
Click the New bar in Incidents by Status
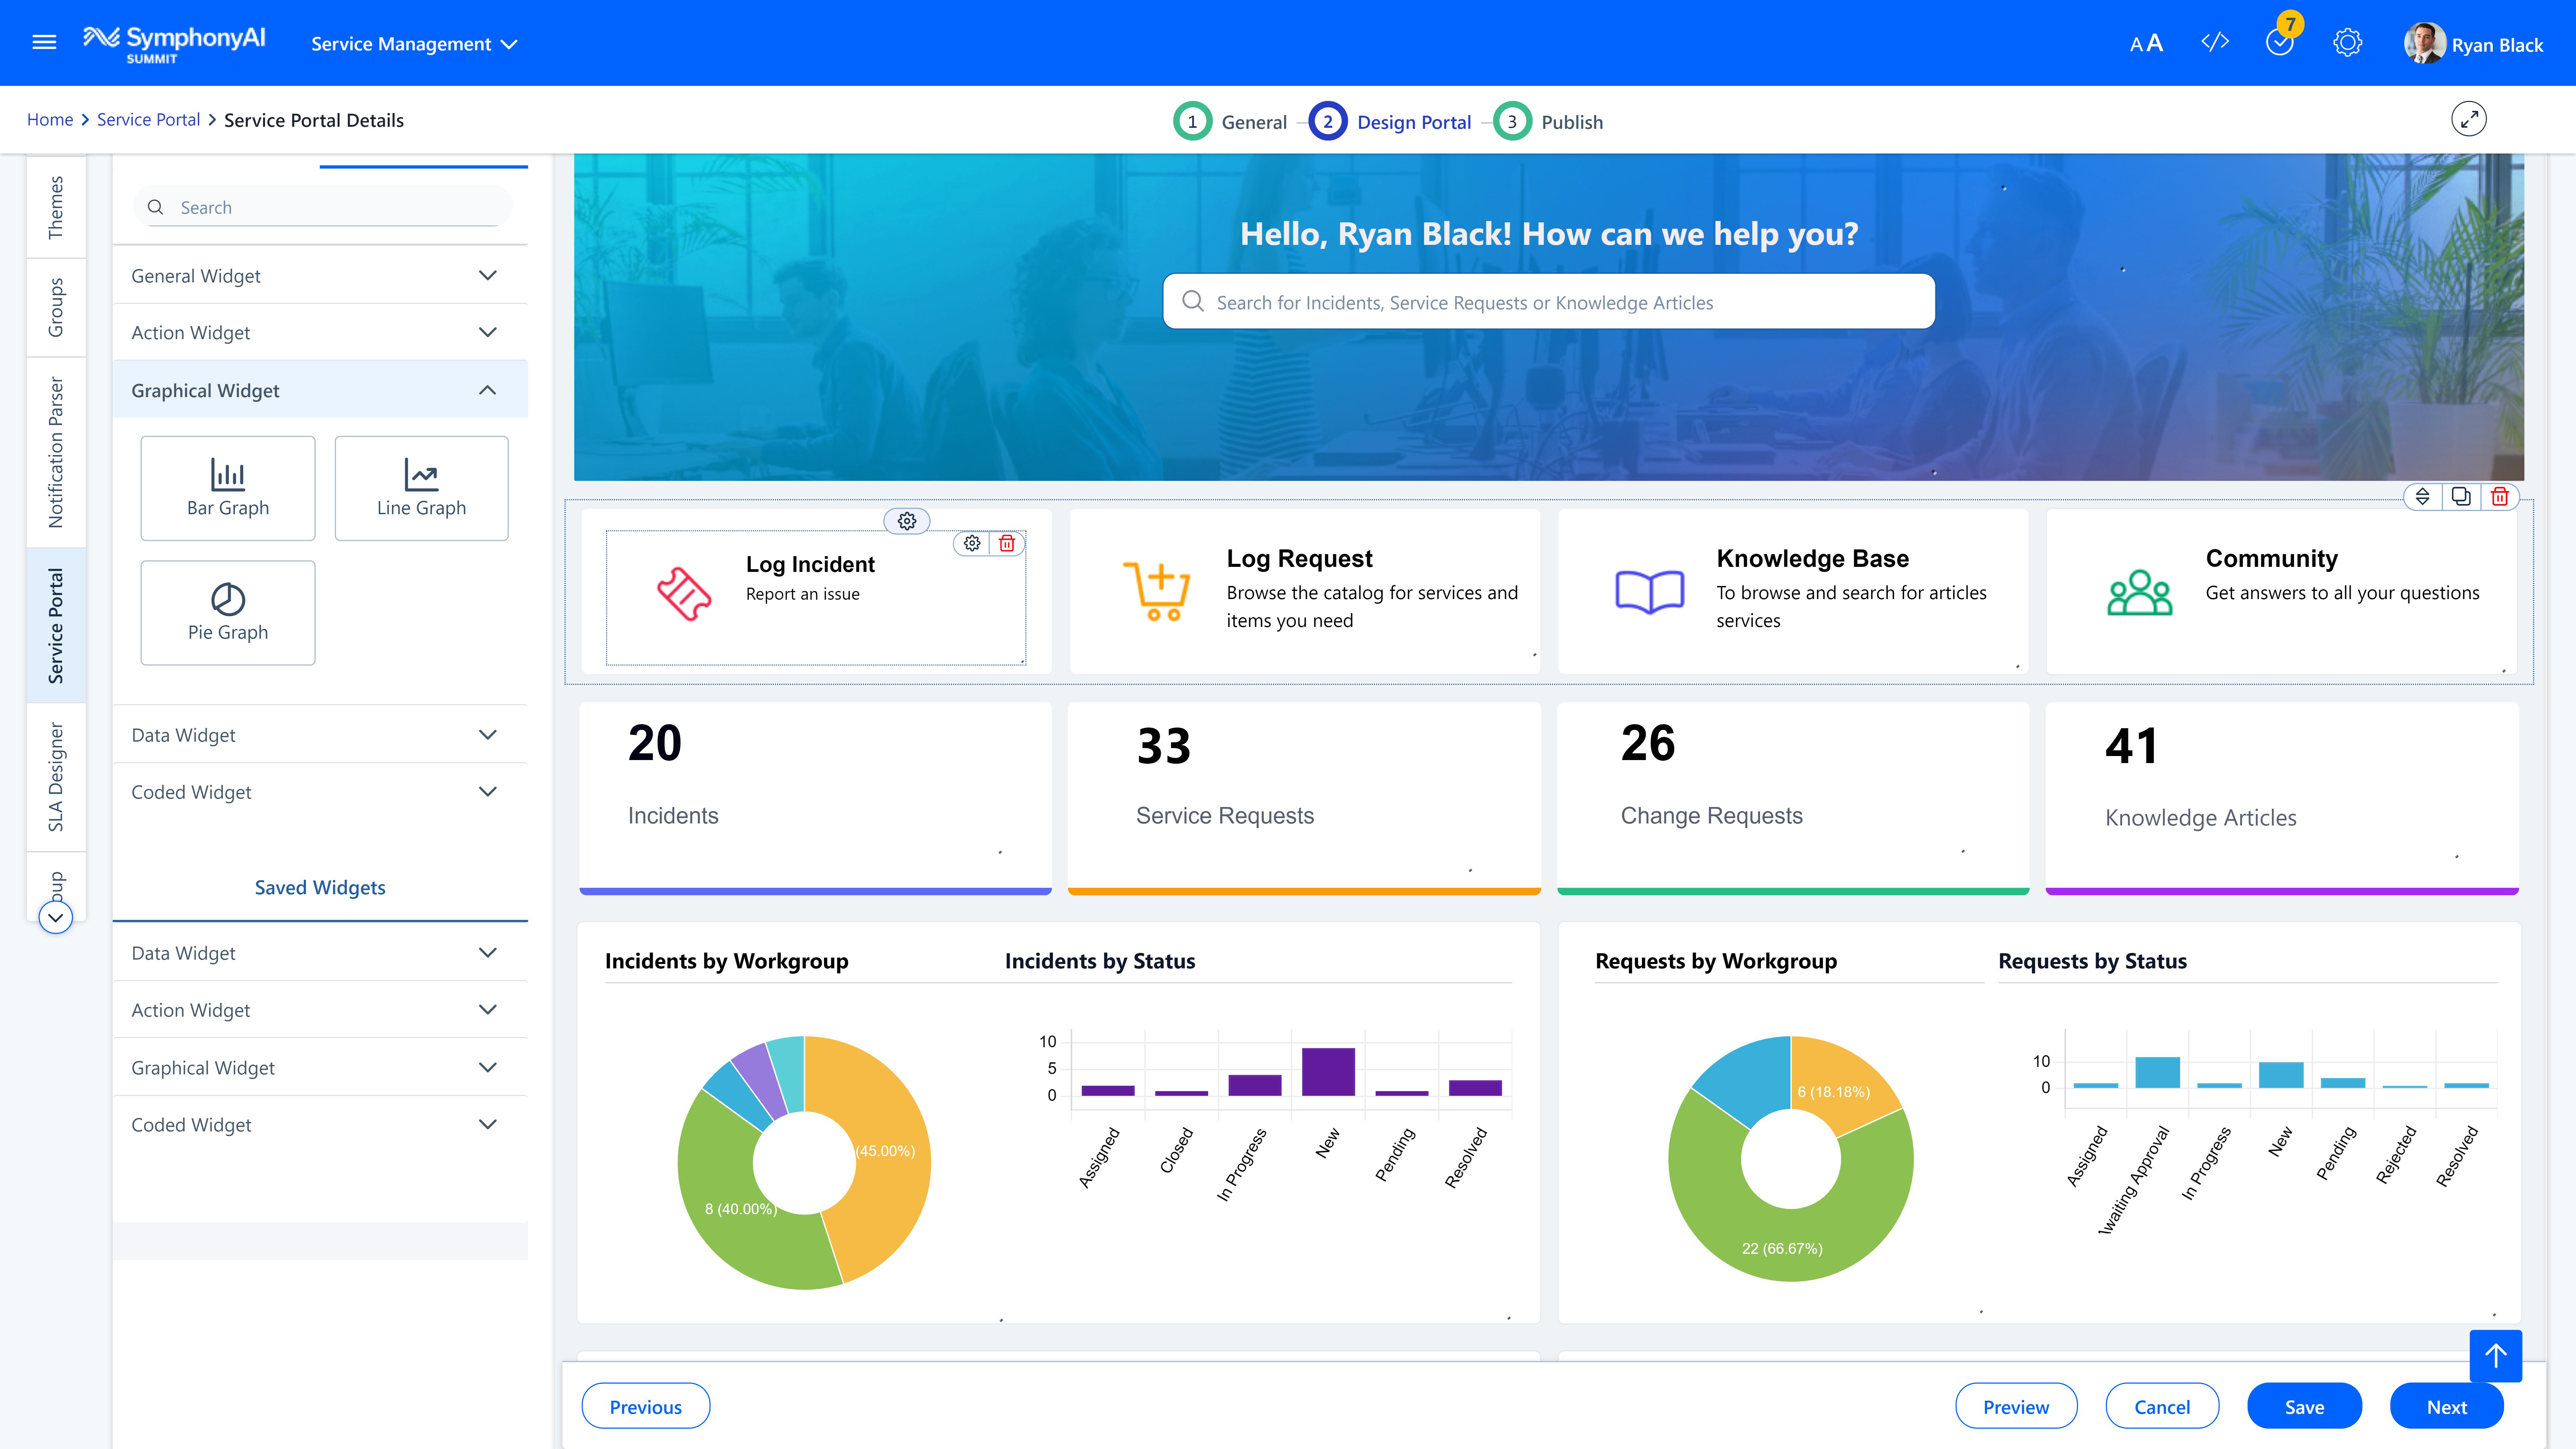1328,1072
